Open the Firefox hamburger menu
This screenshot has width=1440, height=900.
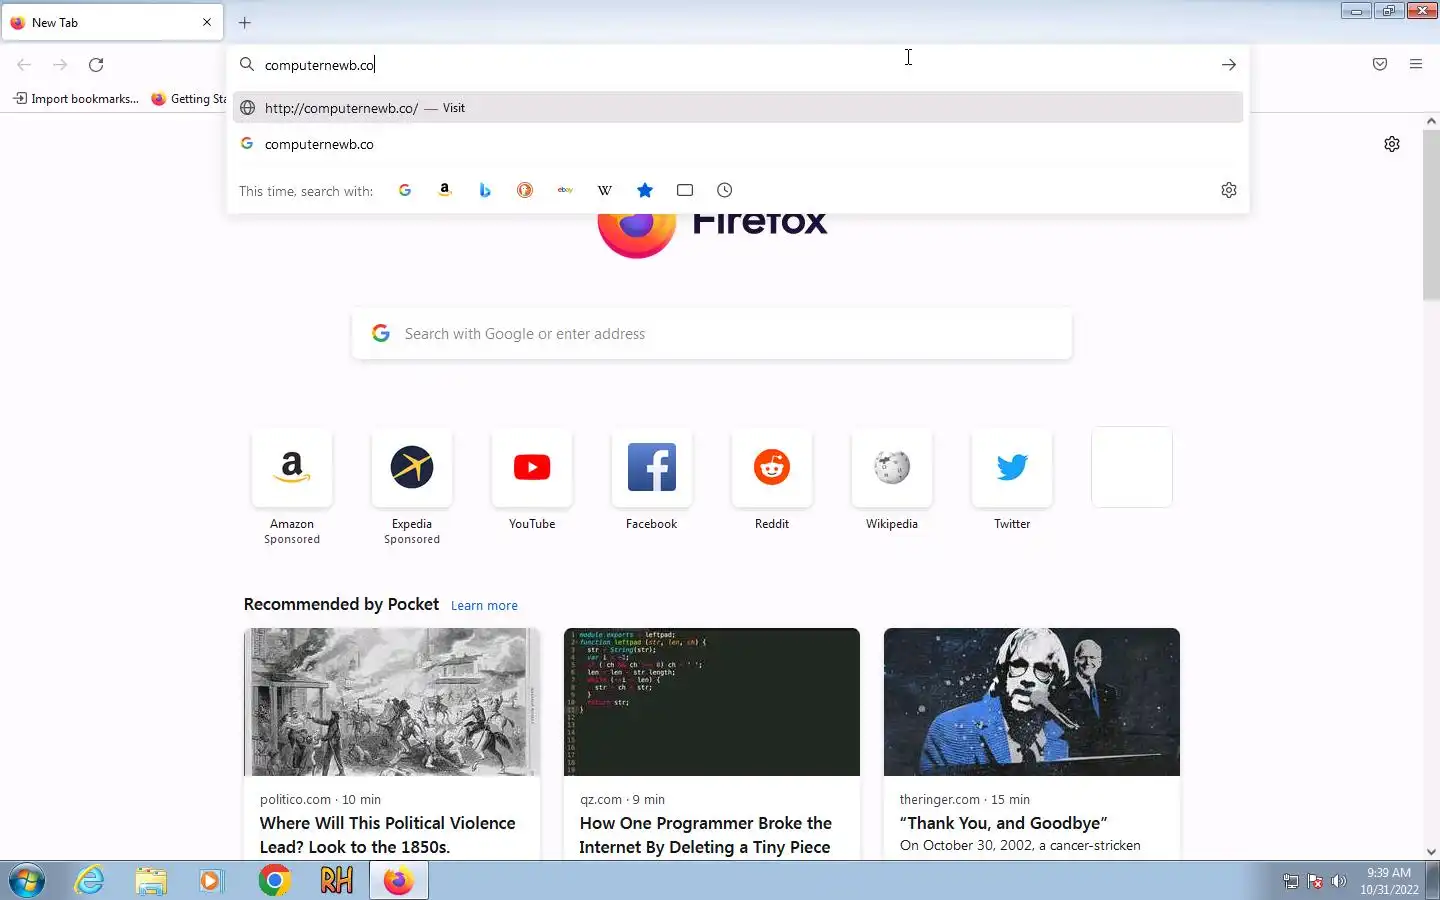click(1416, 64)
